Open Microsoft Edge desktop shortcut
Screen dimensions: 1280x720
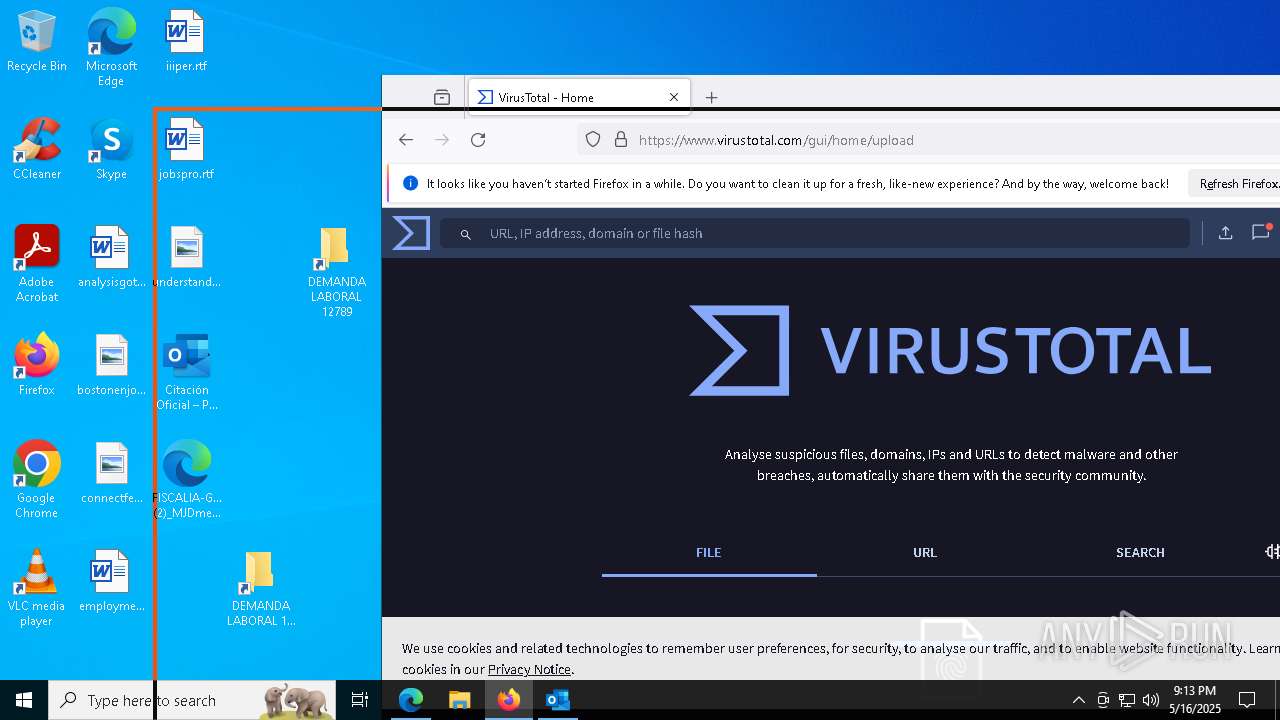(111, 47)
